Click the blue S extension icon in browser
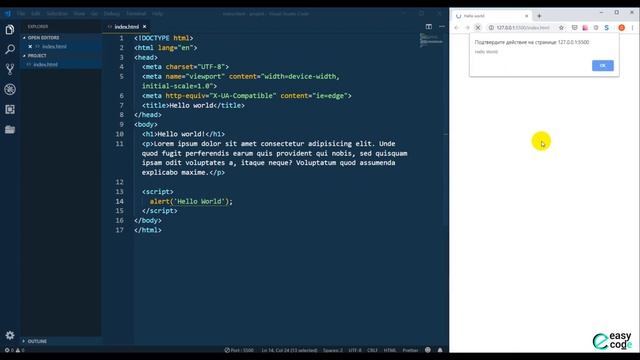 click(607, 28)
